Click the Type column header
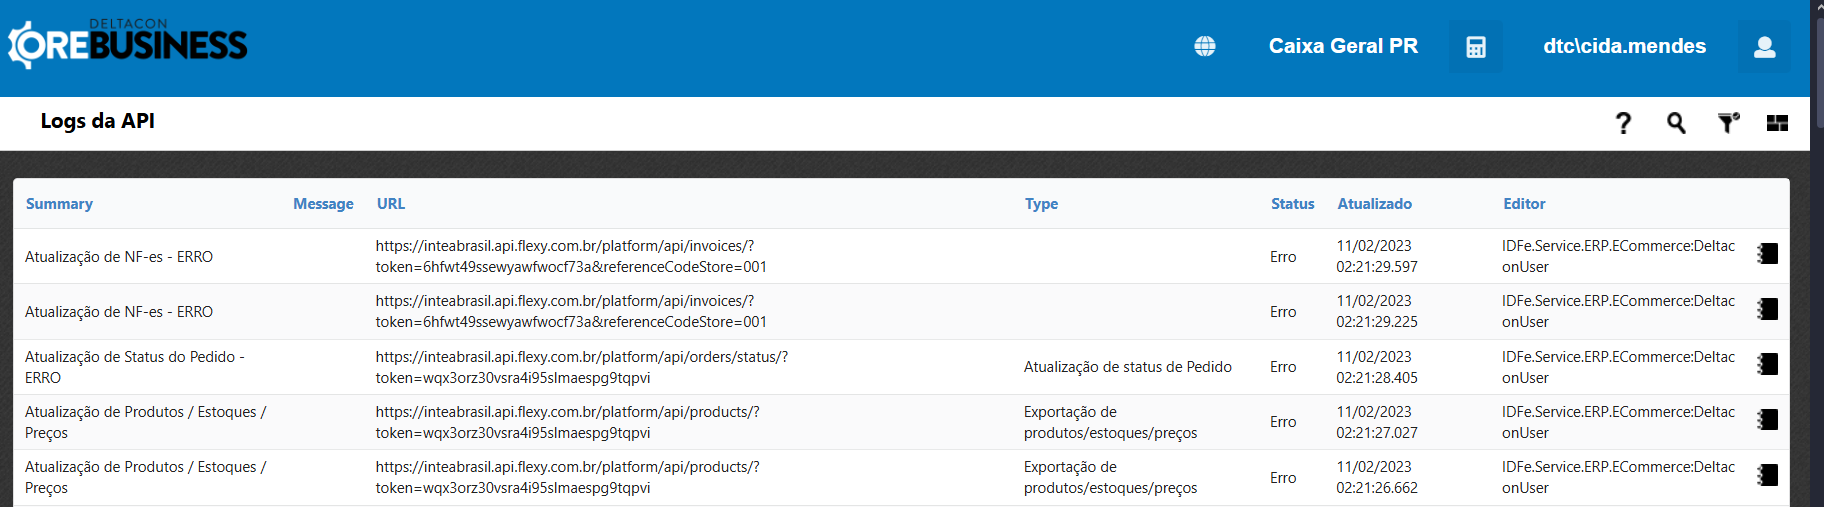This screenshot has height=507, width=1824. coord(1041,204)
